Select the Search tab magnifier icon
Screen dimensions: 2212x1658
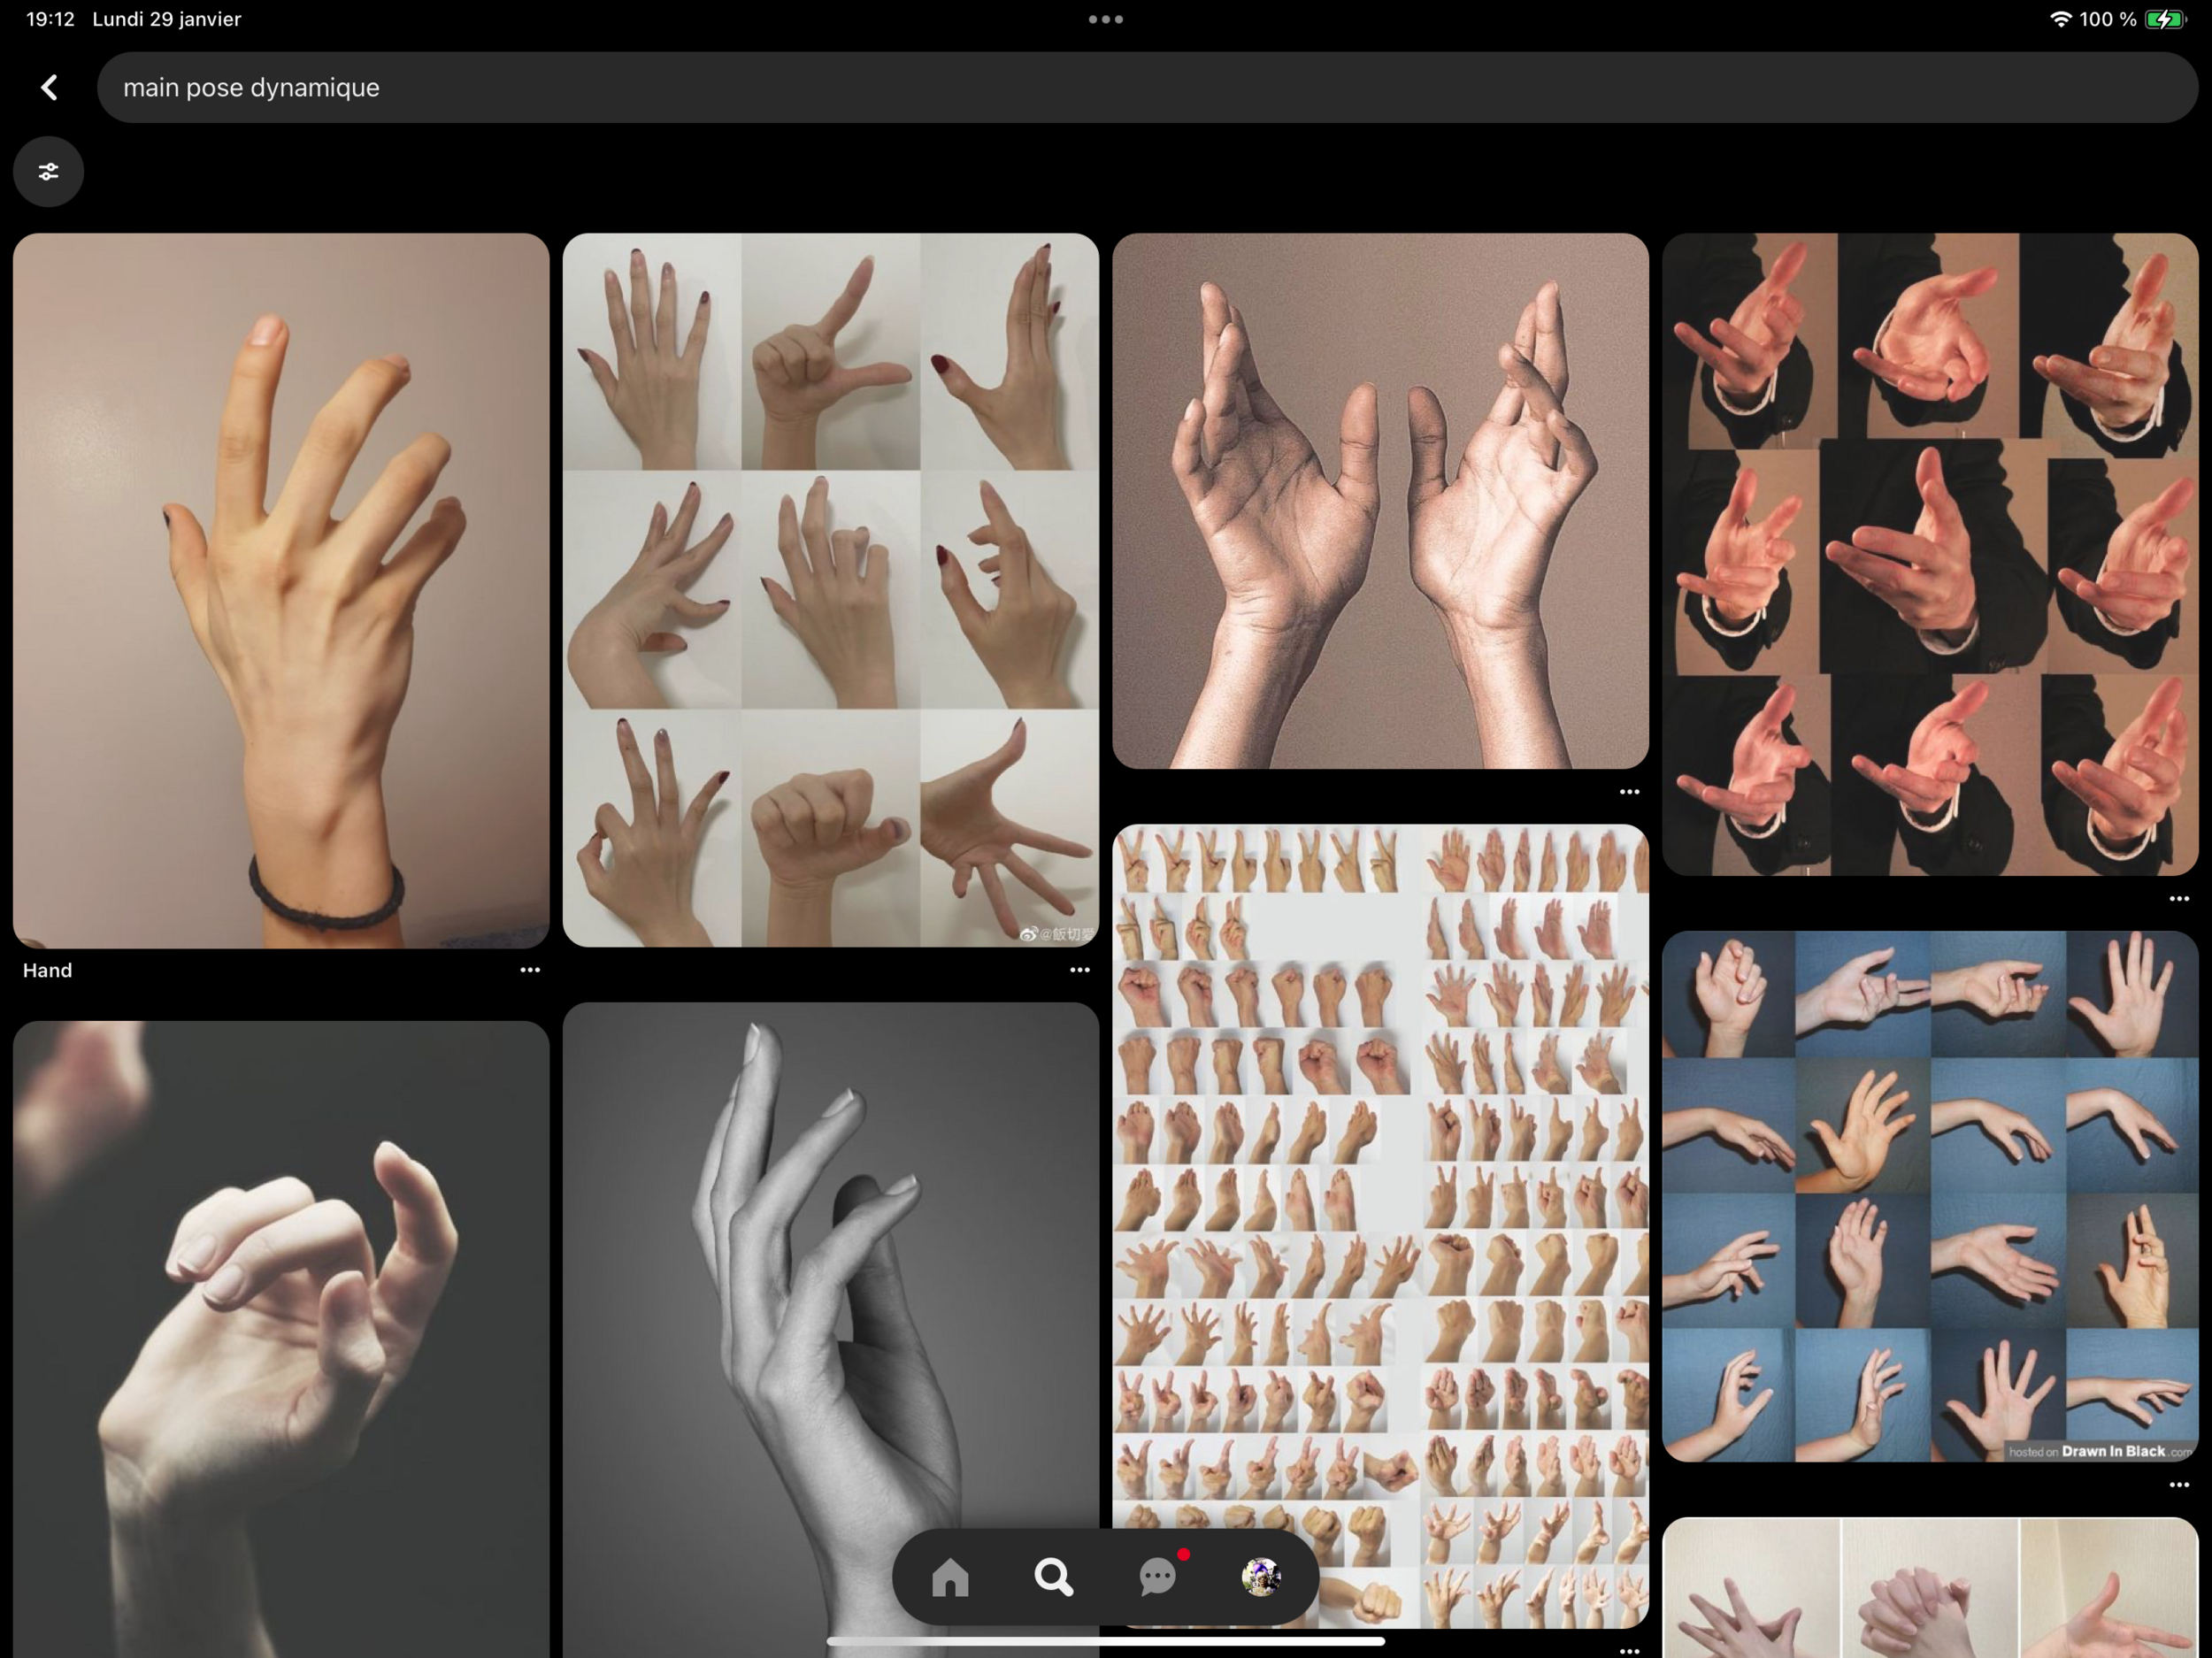(x=1053, y=1577)
